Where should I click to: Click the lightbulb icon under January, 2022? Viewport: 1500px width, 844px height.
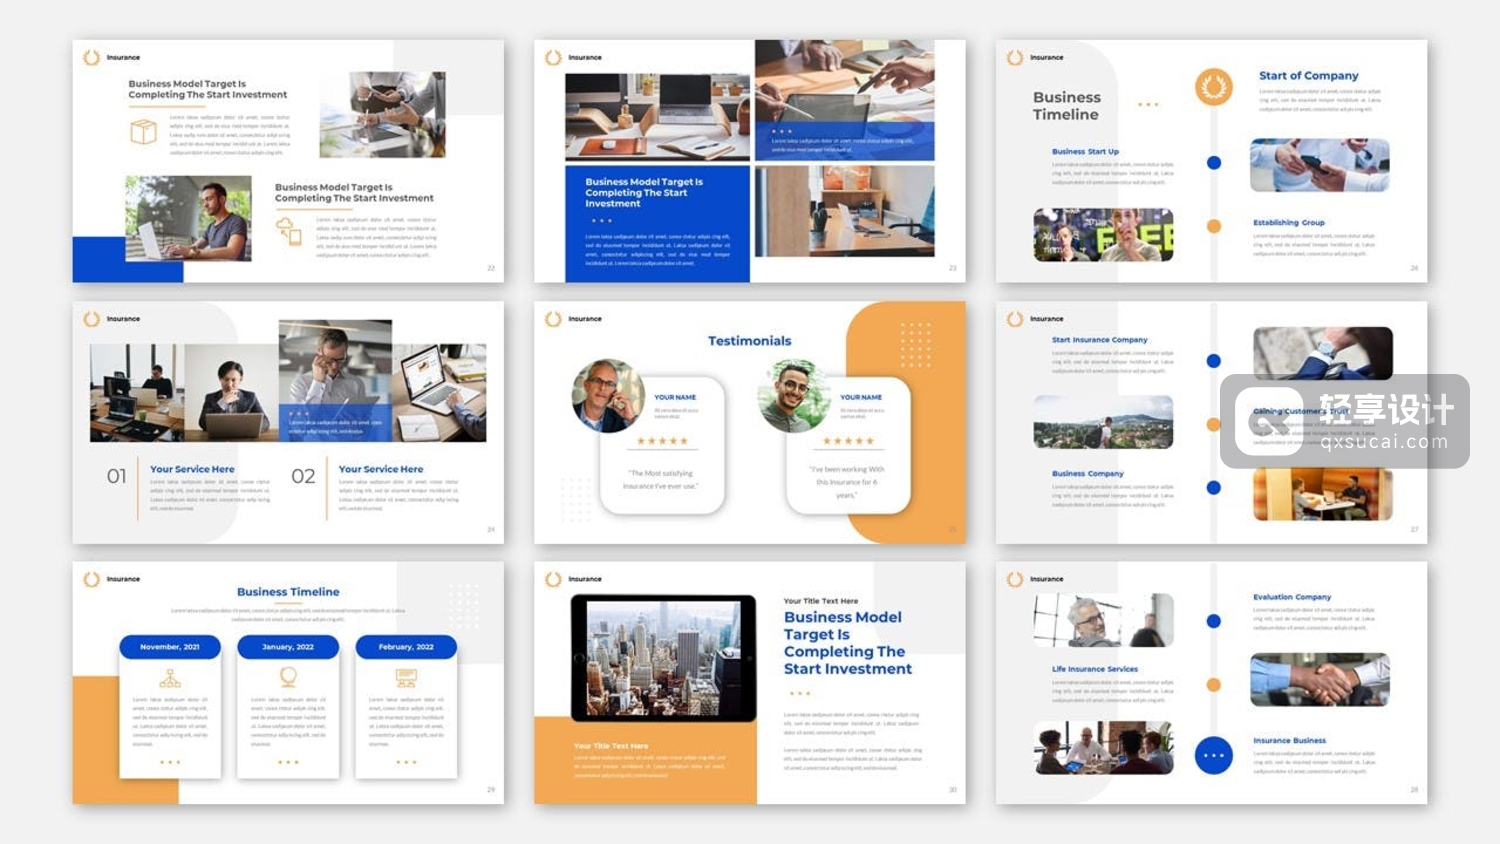[x=288, y=678]
